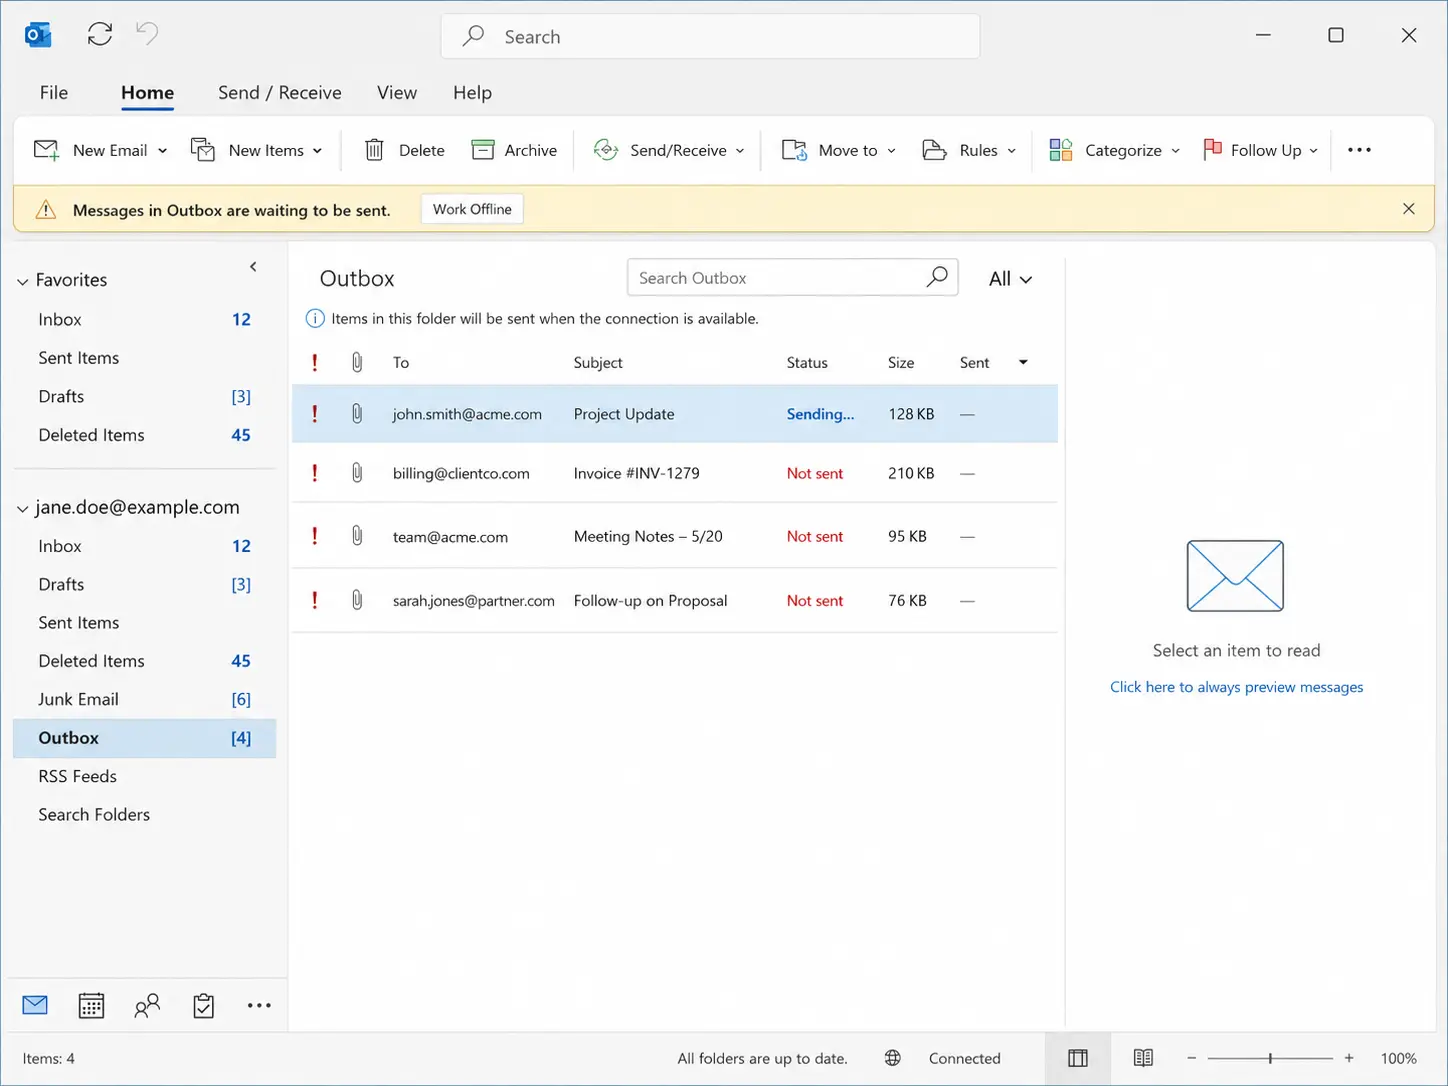
Task: Open Calendar from bottom navigation
Action: [x=91, y=1005]
